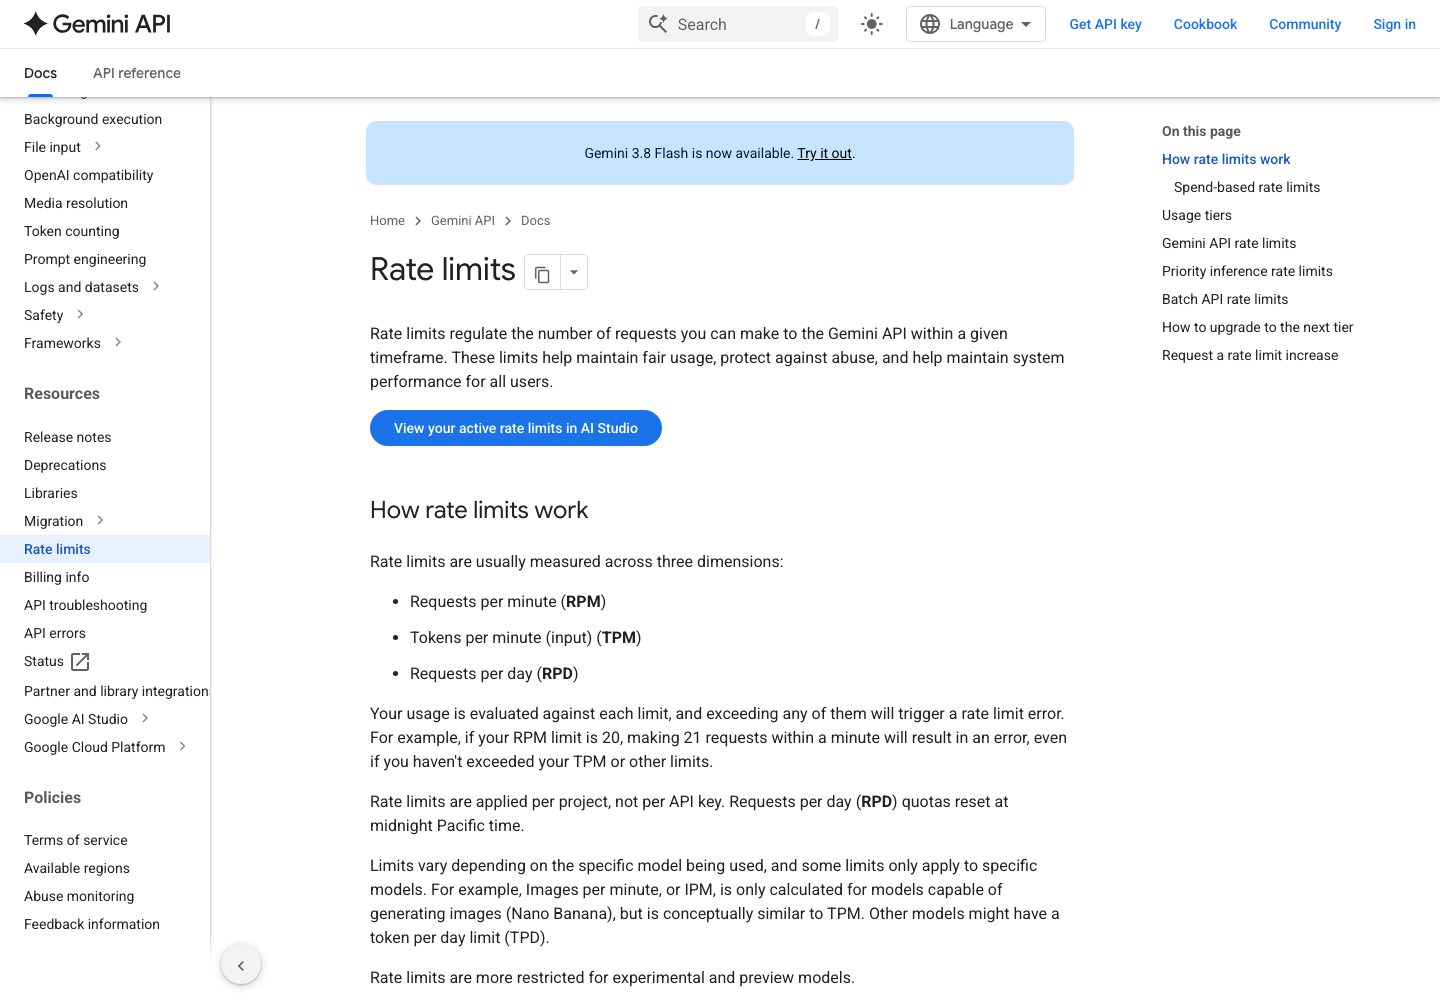Image resolution: width=1440 pixels, height=1000 pixels.
Task: Open Terms of service page
Action: [76, 840]
